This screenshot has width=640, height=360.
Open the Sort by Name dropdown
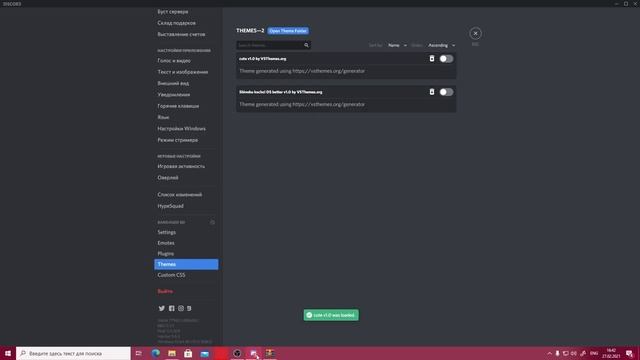pyautogui.click(x=397, y=45)
